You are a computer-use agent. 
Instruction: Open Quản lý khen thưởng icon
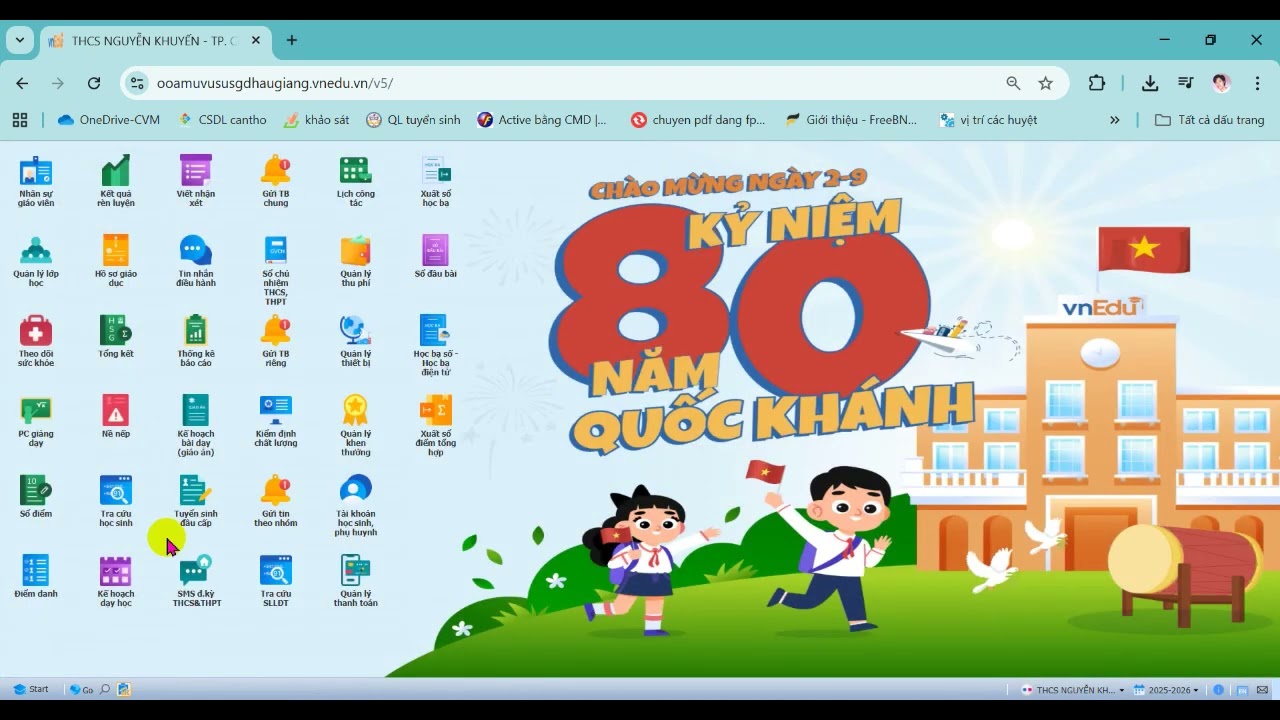(356, 425)
